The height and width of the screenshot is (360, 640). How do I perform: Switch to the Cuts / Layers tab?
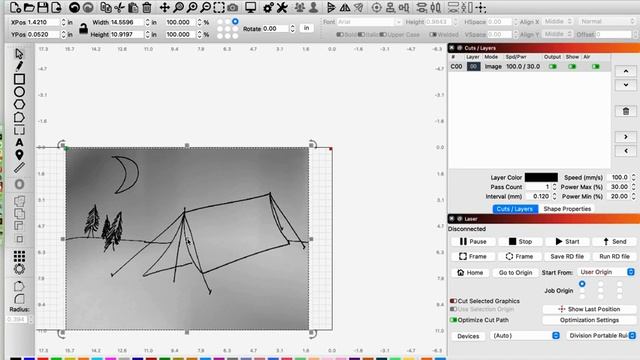coord(515,209)
